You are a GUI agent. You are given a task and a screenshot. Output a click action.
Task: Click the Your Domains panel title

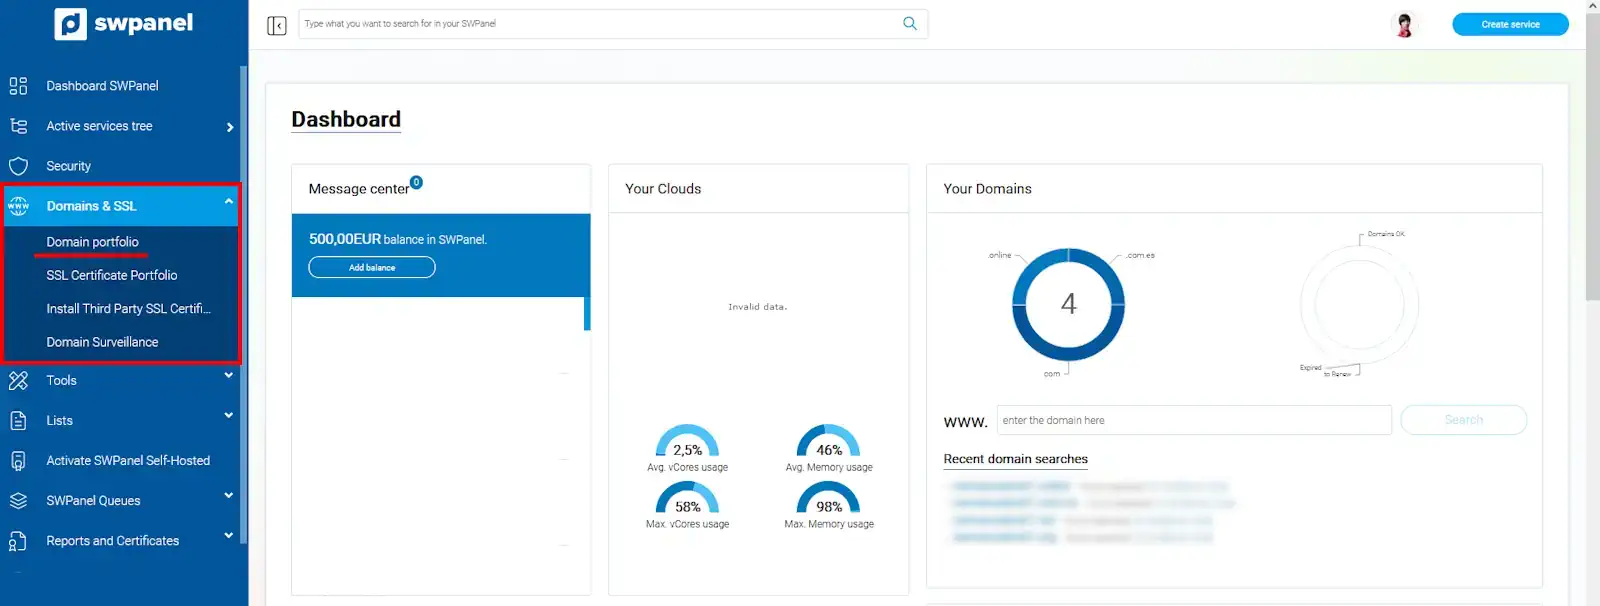pyautogui.click(x=987, y=189)
